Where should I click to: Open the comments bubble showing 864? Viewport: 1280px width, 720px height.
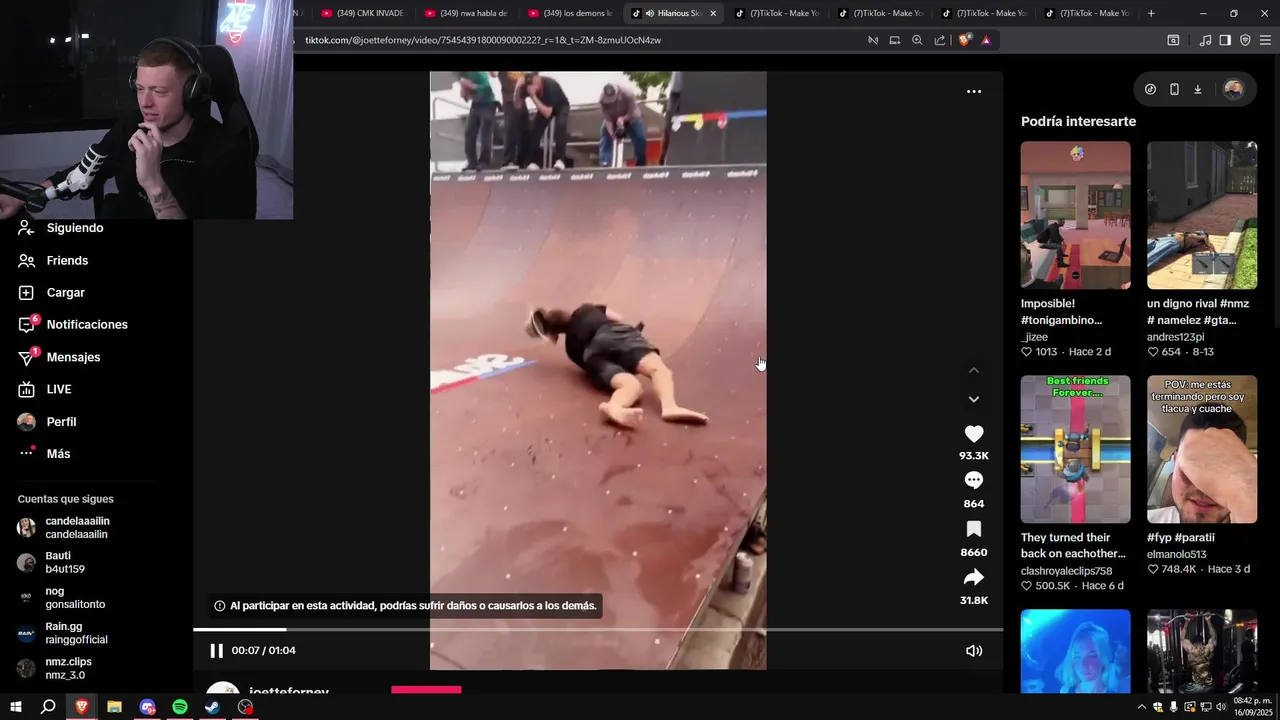(973, 481)
